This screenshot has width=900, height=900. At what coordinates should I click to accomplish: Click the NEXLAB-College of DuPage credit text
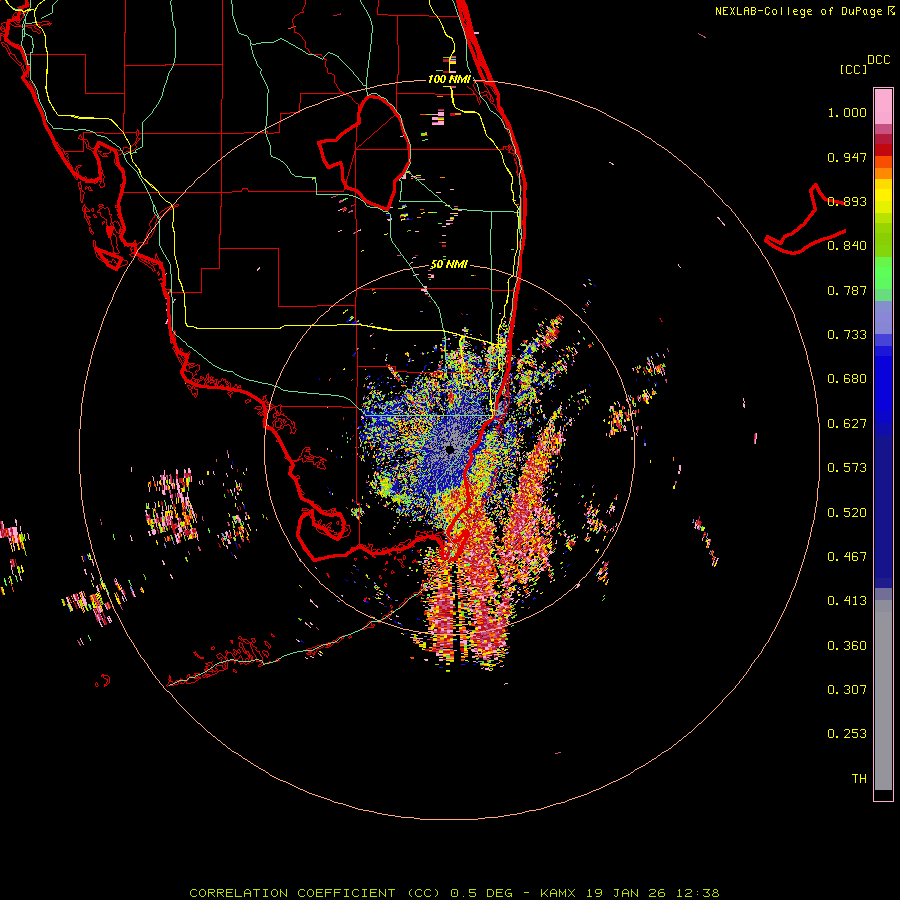(798, 11)
